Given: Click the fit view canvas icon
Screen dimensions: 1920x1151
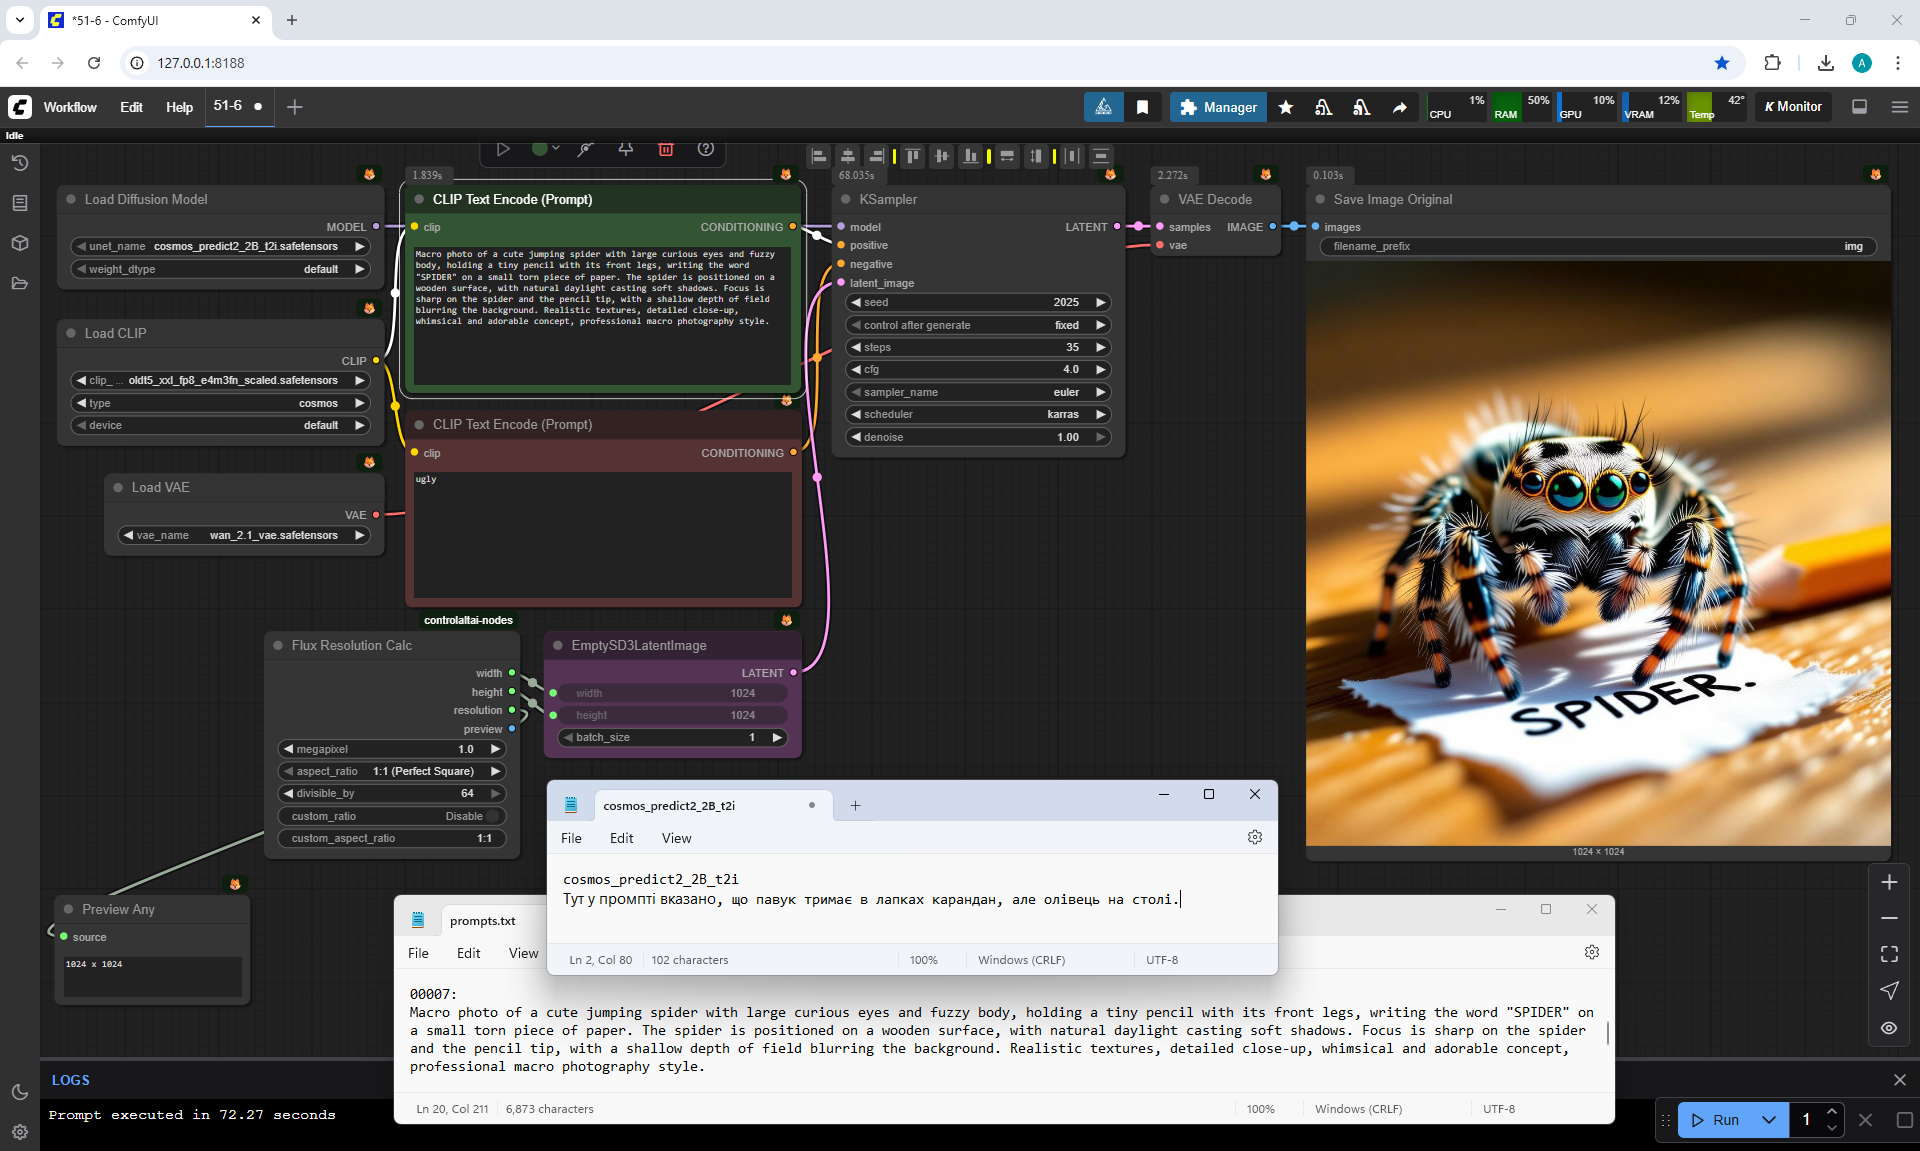Looking at the screenshot, I should coord(1889,954).
